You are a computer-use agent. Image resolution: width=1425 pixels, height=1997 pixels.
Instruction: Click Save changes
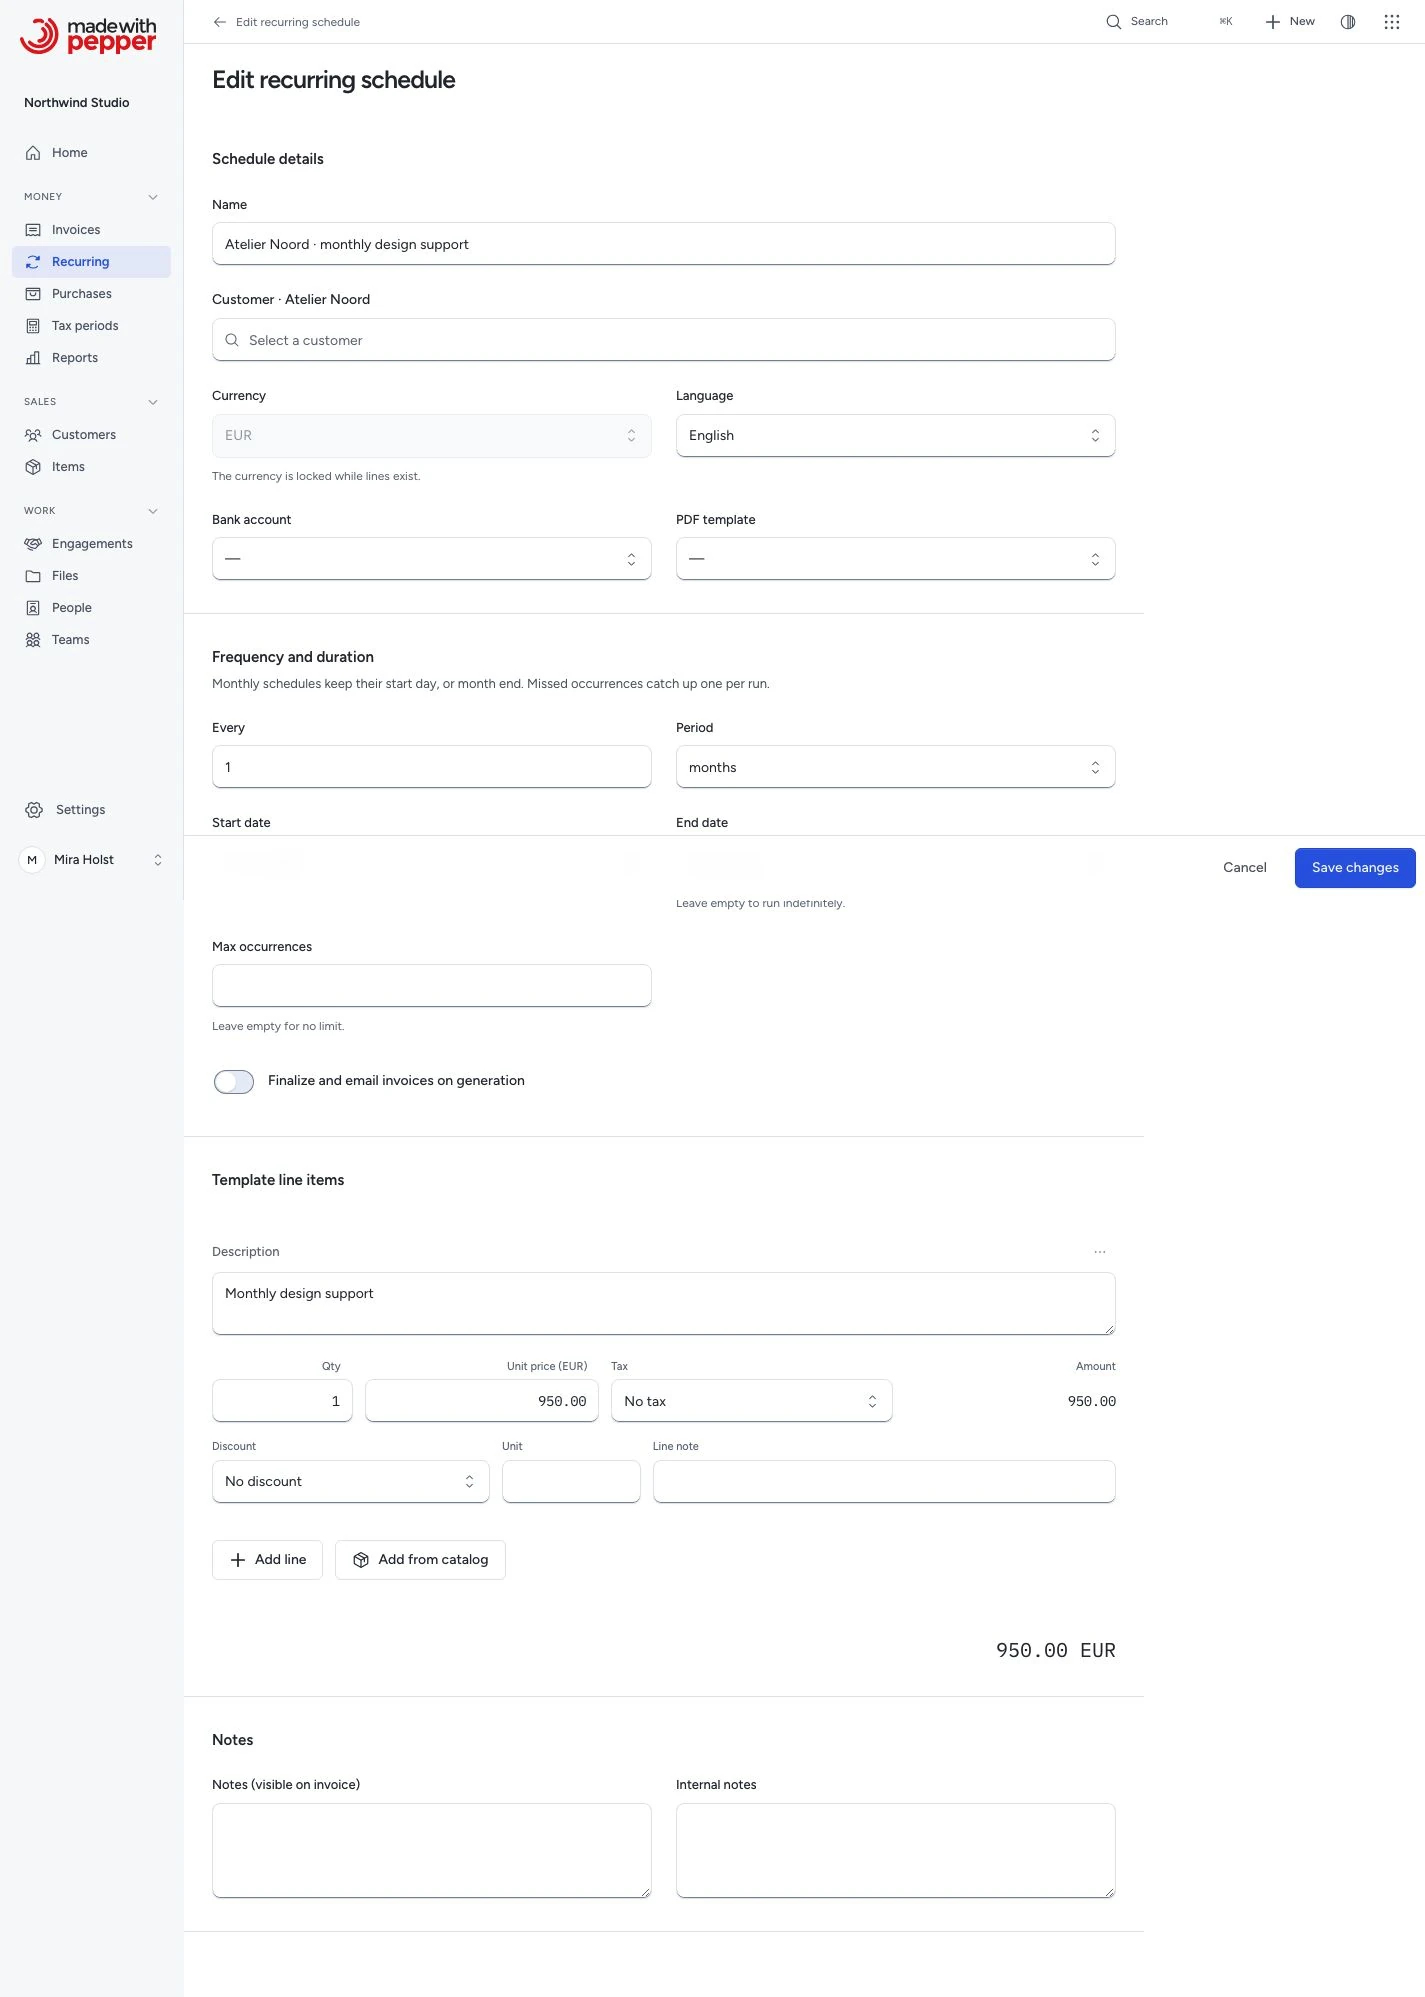pos(1355,868)
